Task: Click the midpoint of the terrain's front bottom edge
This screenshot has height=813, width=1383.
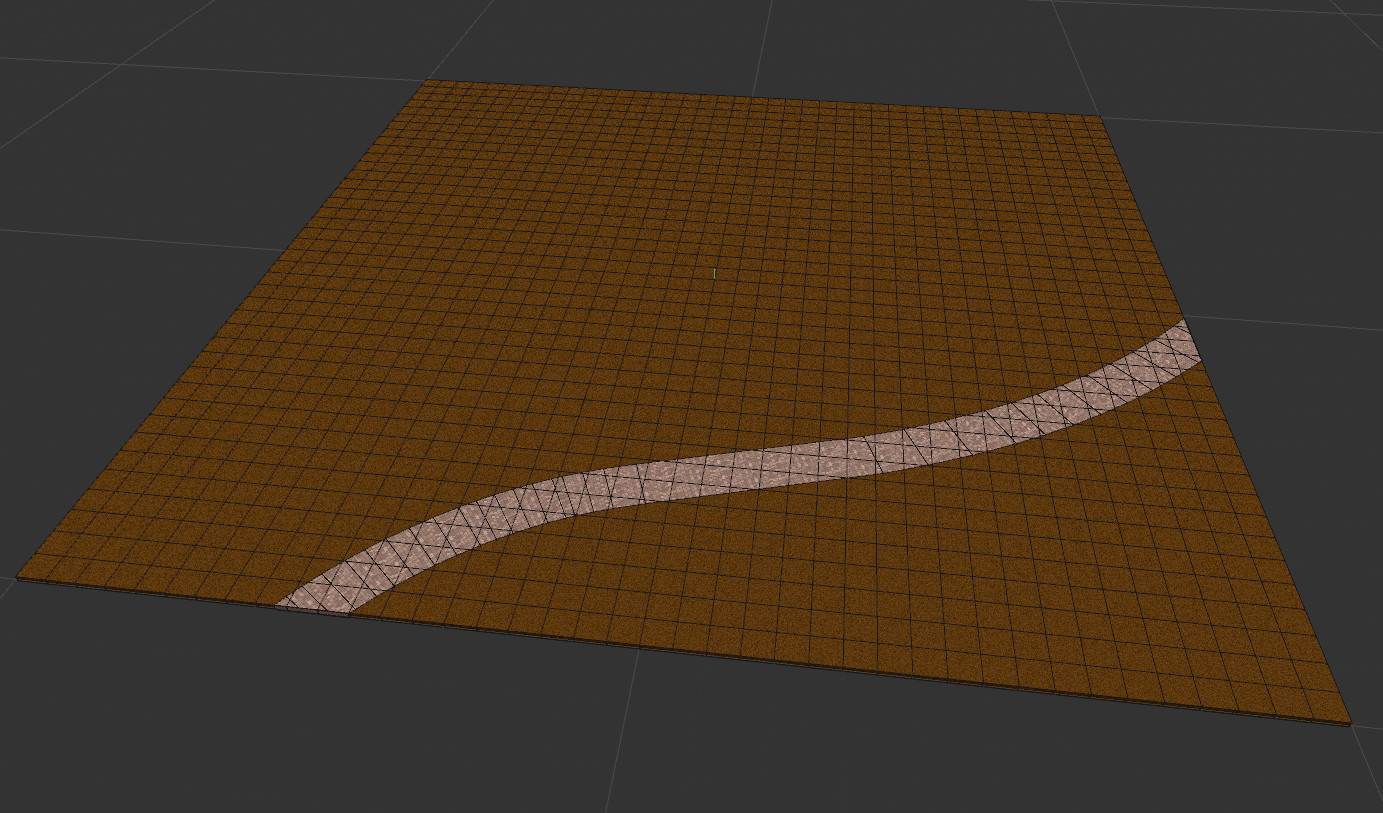Action: tap(680, 648)
